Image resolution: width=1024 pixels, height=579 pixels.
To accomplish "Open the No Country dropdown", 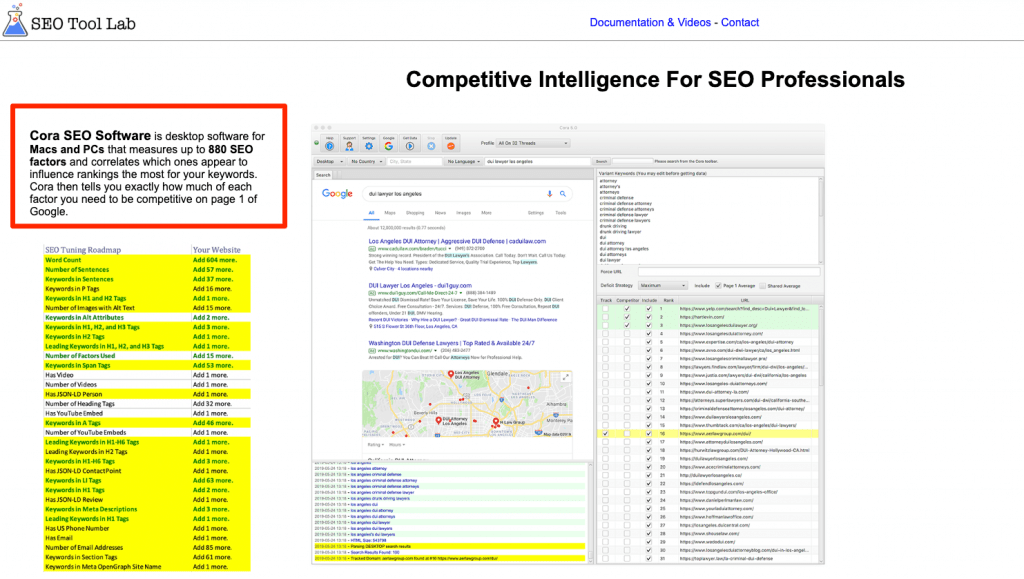I will pyautogui.click(x=366, y=161).
